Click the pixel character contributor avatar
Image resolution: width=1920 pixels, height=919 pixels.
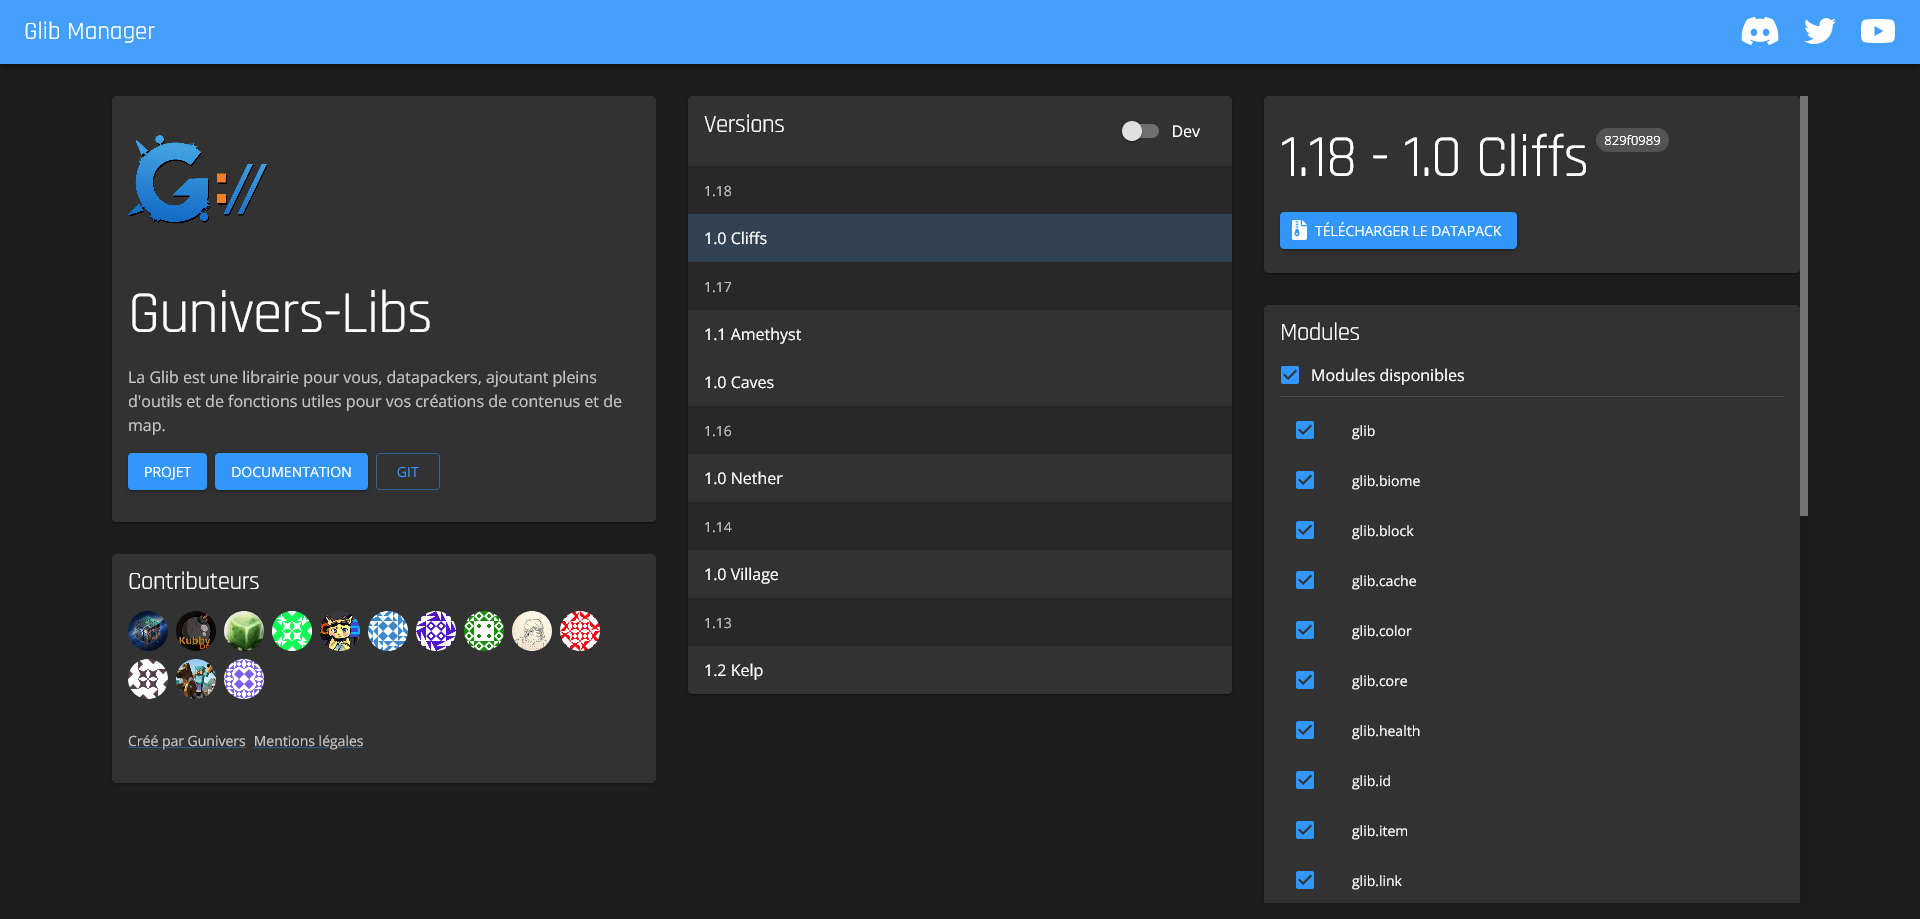(x=340, y=631)
